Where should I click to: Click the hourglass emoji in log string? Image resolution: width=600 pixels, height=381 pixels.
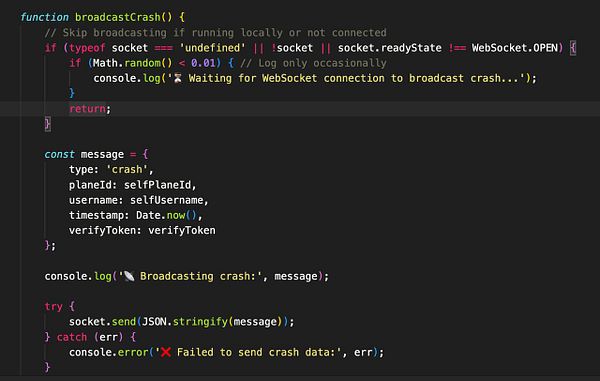coord(178,78)
